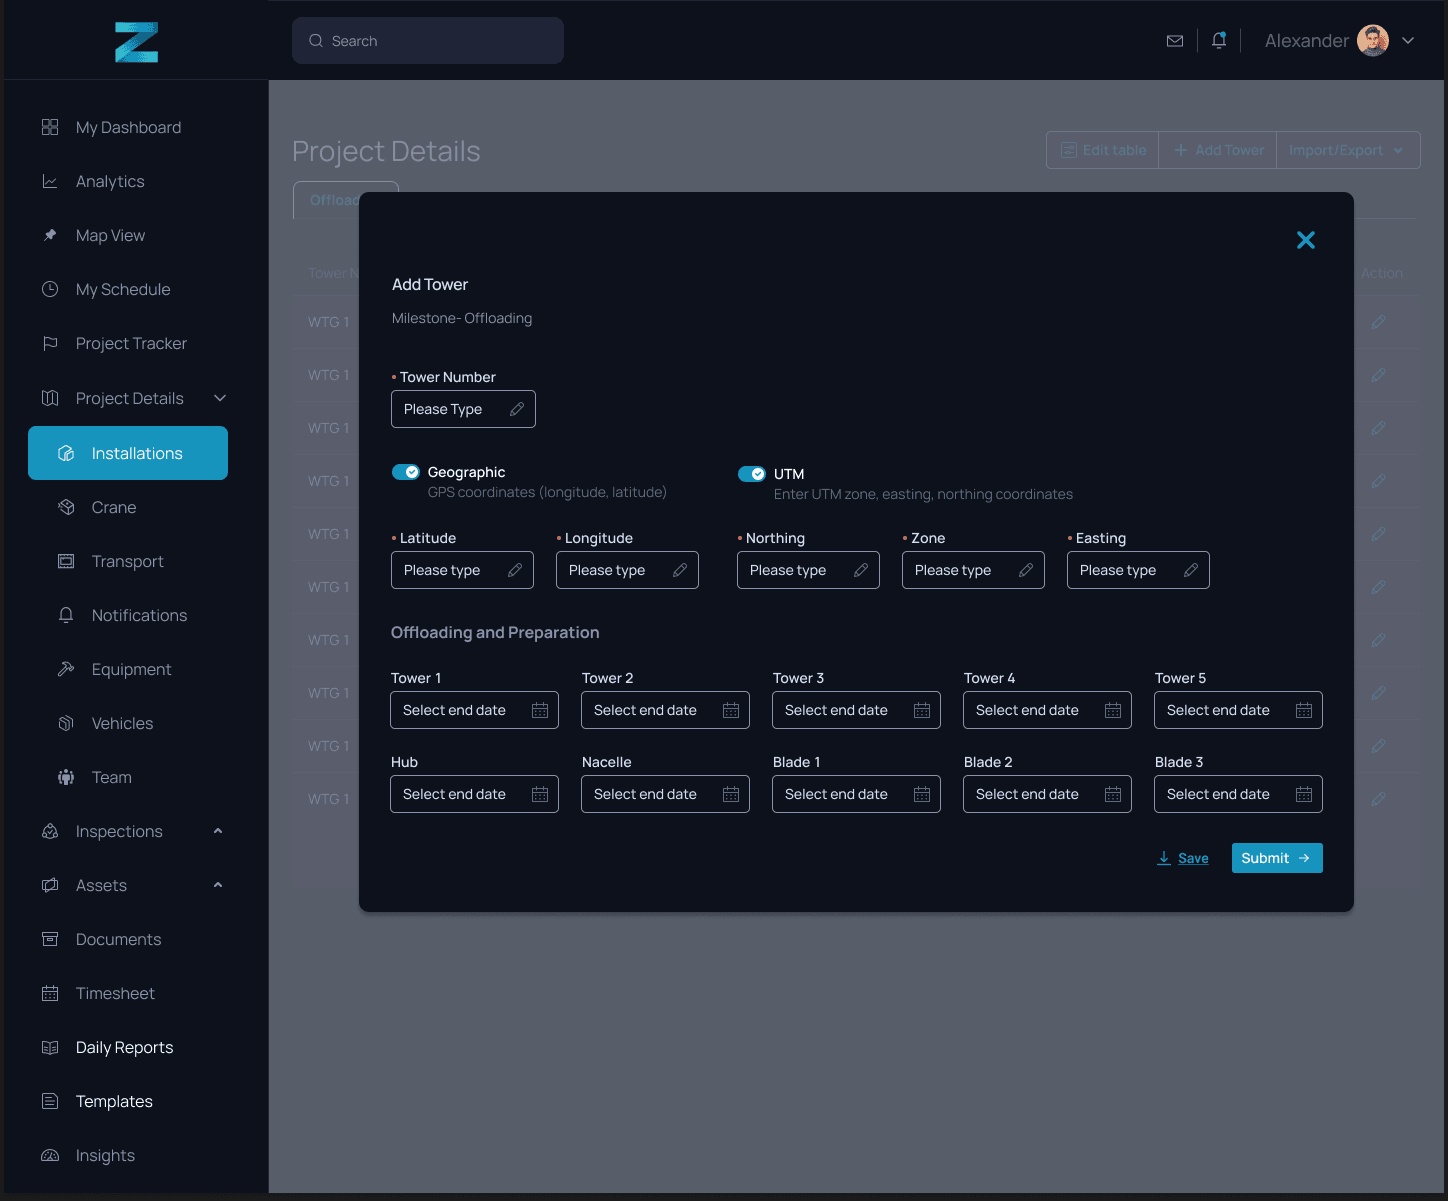Open the mail envelope icon
1448x1201 pixels.
point(1175,41)
